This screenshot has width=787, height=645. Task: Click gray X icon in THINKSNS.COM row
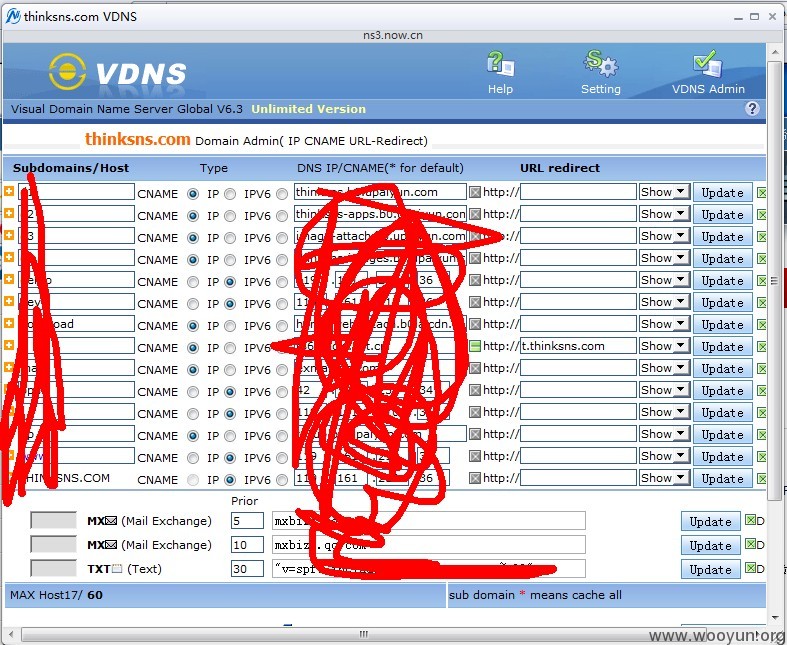click(475, 478)
